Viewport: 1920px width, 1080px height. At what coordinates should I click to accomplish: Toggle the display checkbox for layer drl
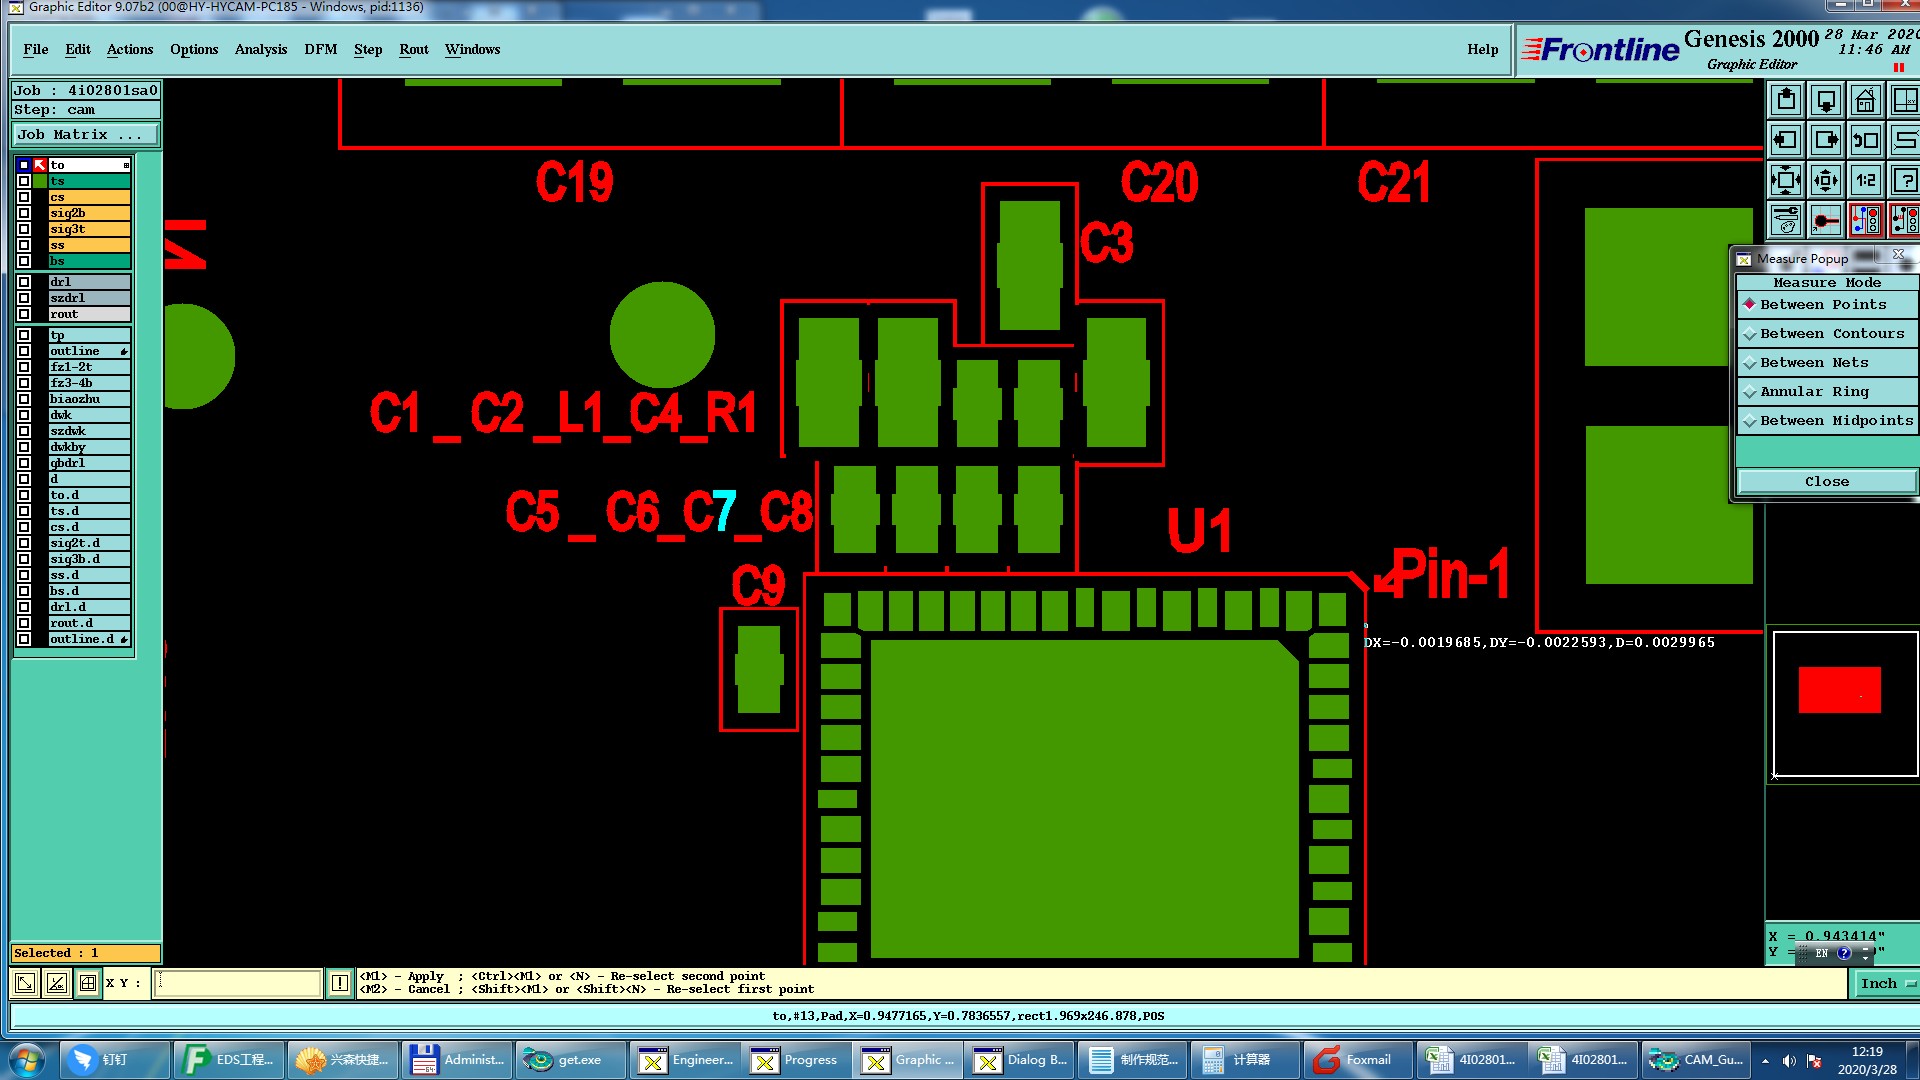tap(24, 282)
